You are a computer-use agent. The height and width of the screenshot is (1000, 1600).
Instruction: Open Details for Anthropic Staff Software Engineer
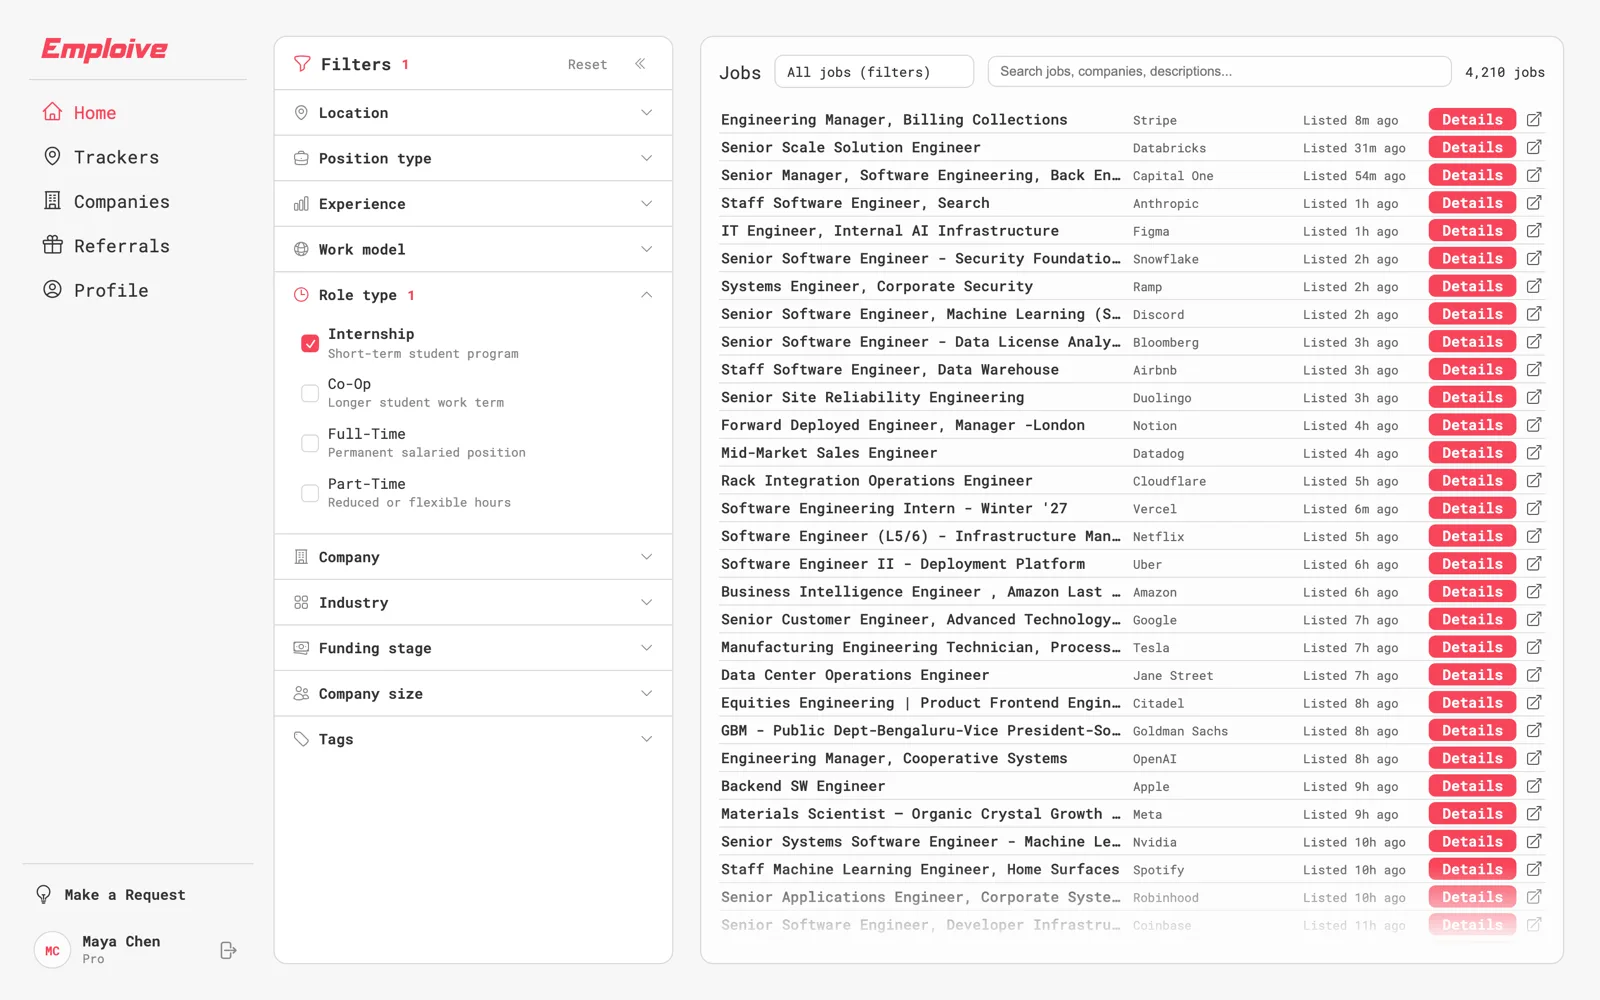(1472, 203)
